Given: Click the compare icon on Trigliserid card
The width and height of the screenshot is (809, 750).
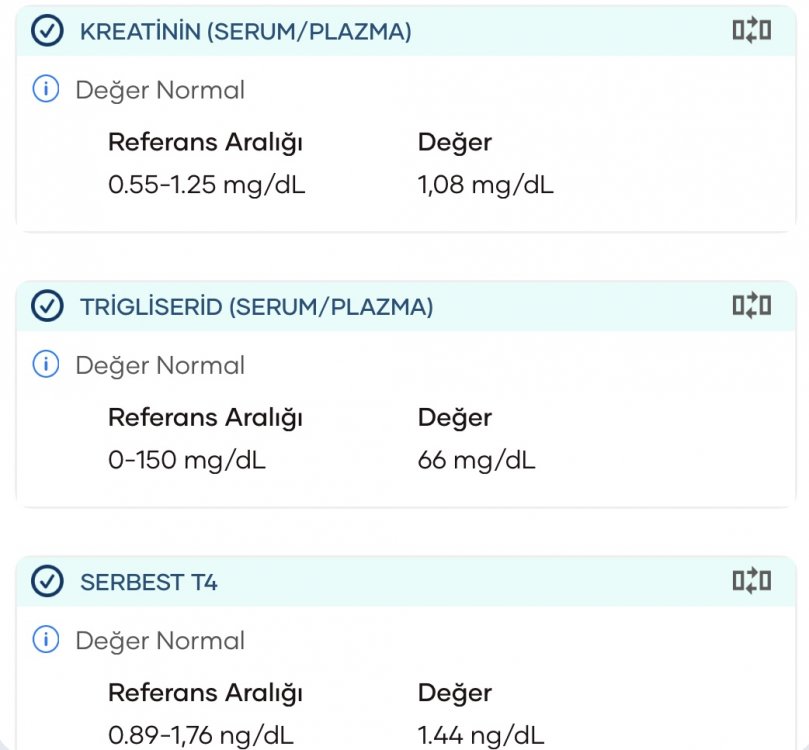Looking at the screenshot, I should tap(752, 306).
